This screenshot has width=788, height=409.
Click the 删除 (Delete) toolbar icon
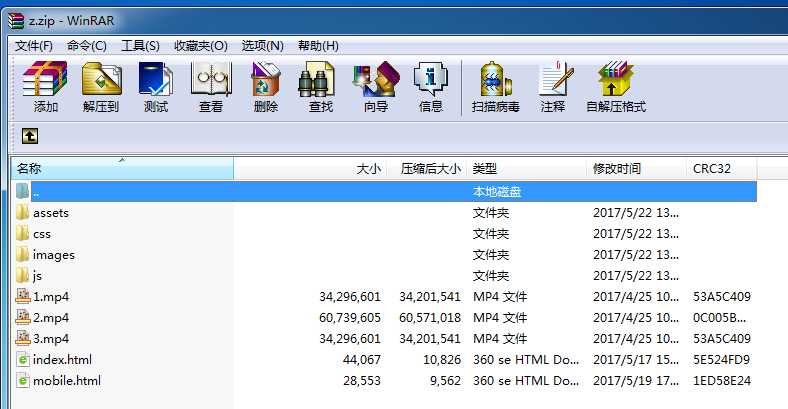(x=266, y=79)
